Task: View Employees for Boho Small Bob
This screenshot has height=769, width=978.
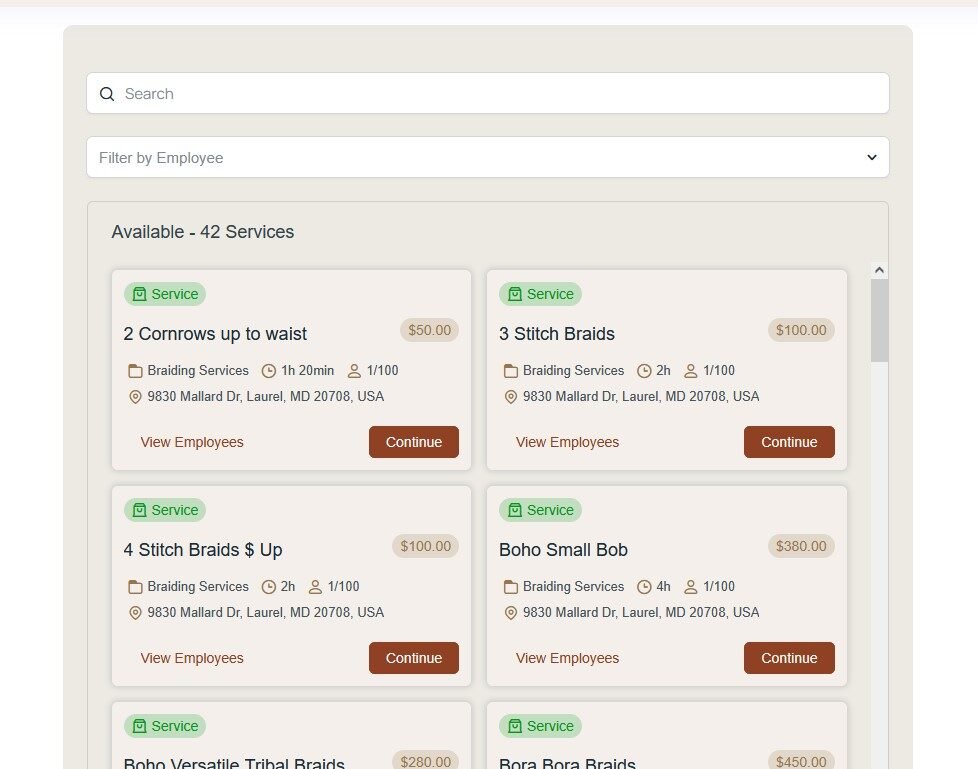Action: (568, 657)
